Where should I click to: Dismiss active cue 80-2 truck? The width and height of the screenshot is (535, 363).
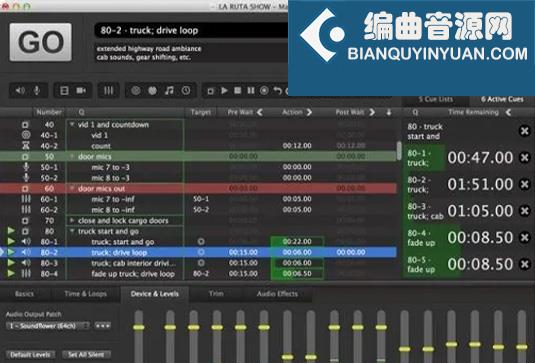click(x=524, y=184)
